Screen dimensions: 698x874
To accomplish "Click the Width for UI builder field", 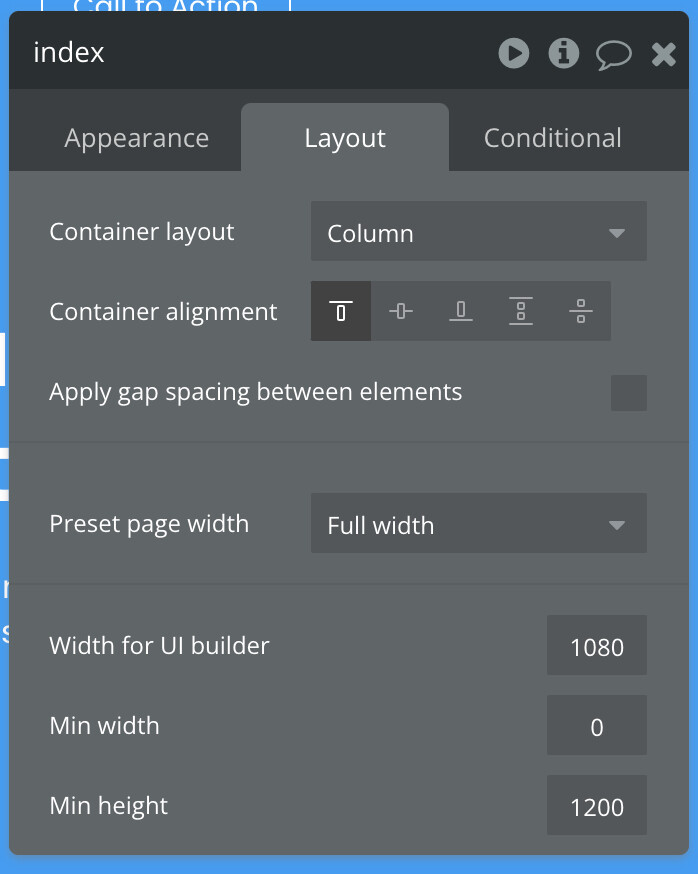I will point(597,646).
